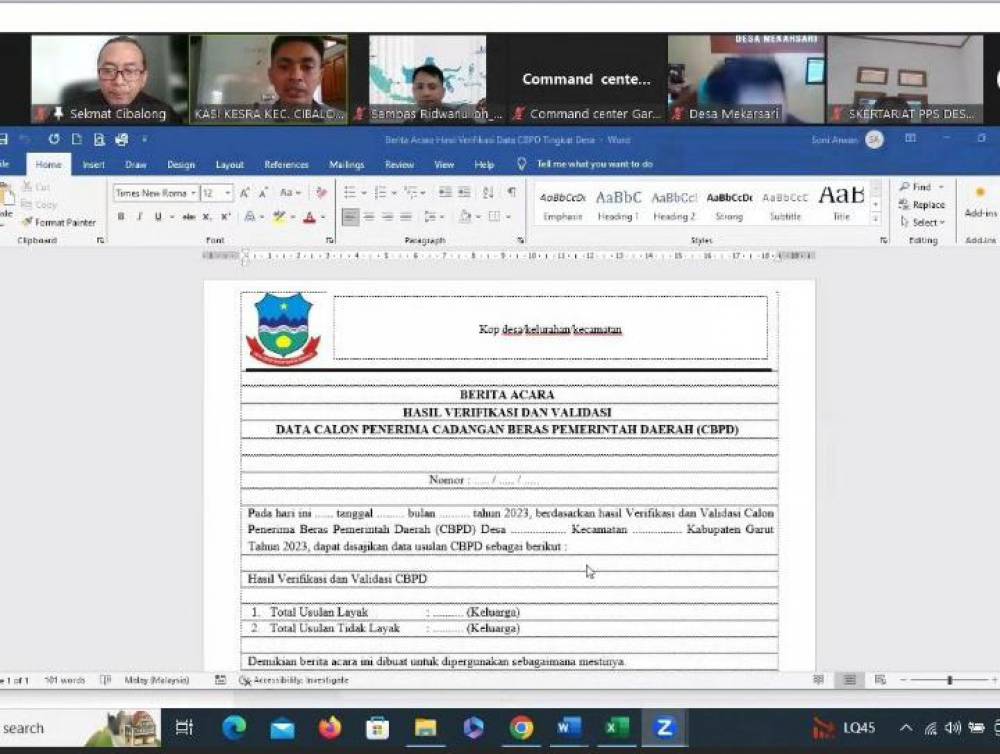This screenshot has width=1000, height=754.
Task: Toggle Superscript formatting
Action: pyautogui.click(x=225, y=217)
